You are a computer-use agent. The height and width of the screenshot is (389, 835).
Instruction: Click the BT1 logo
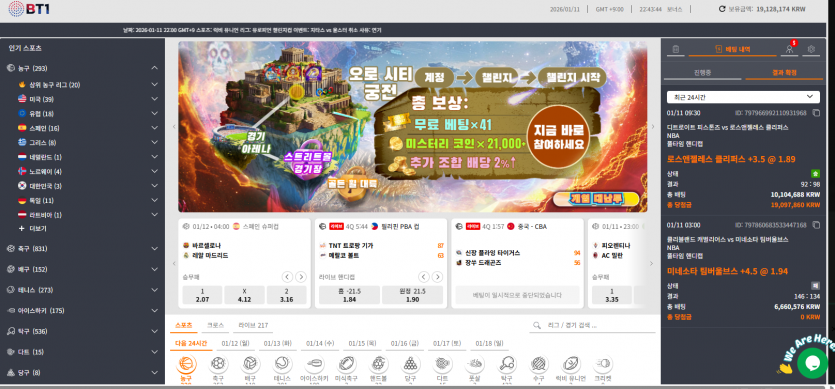29,9
